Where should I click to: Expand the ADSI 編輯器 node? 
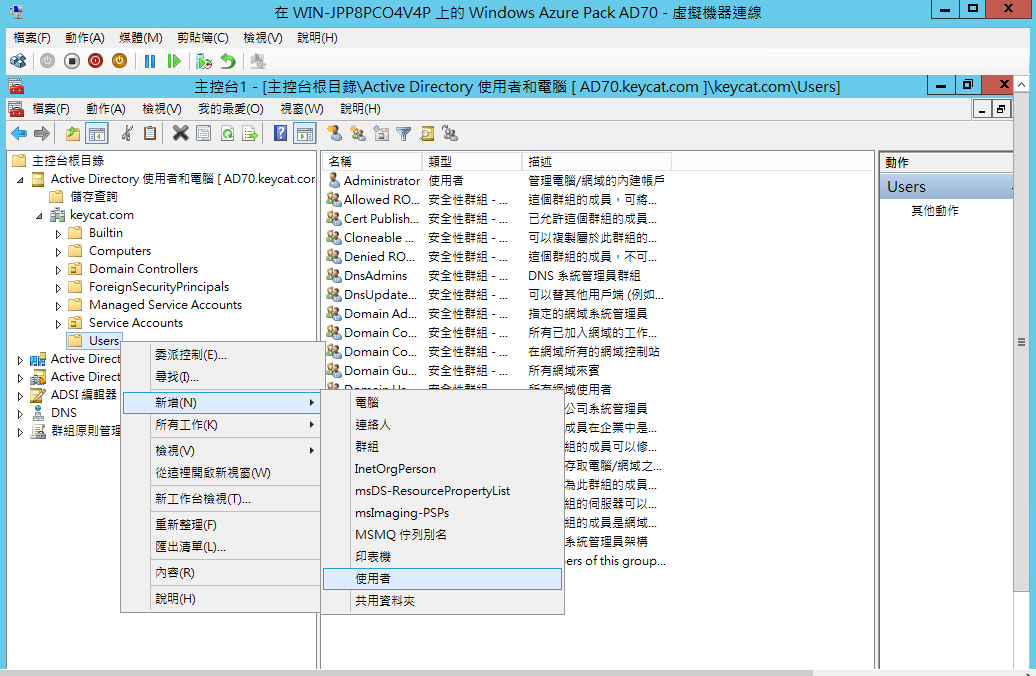20,396
